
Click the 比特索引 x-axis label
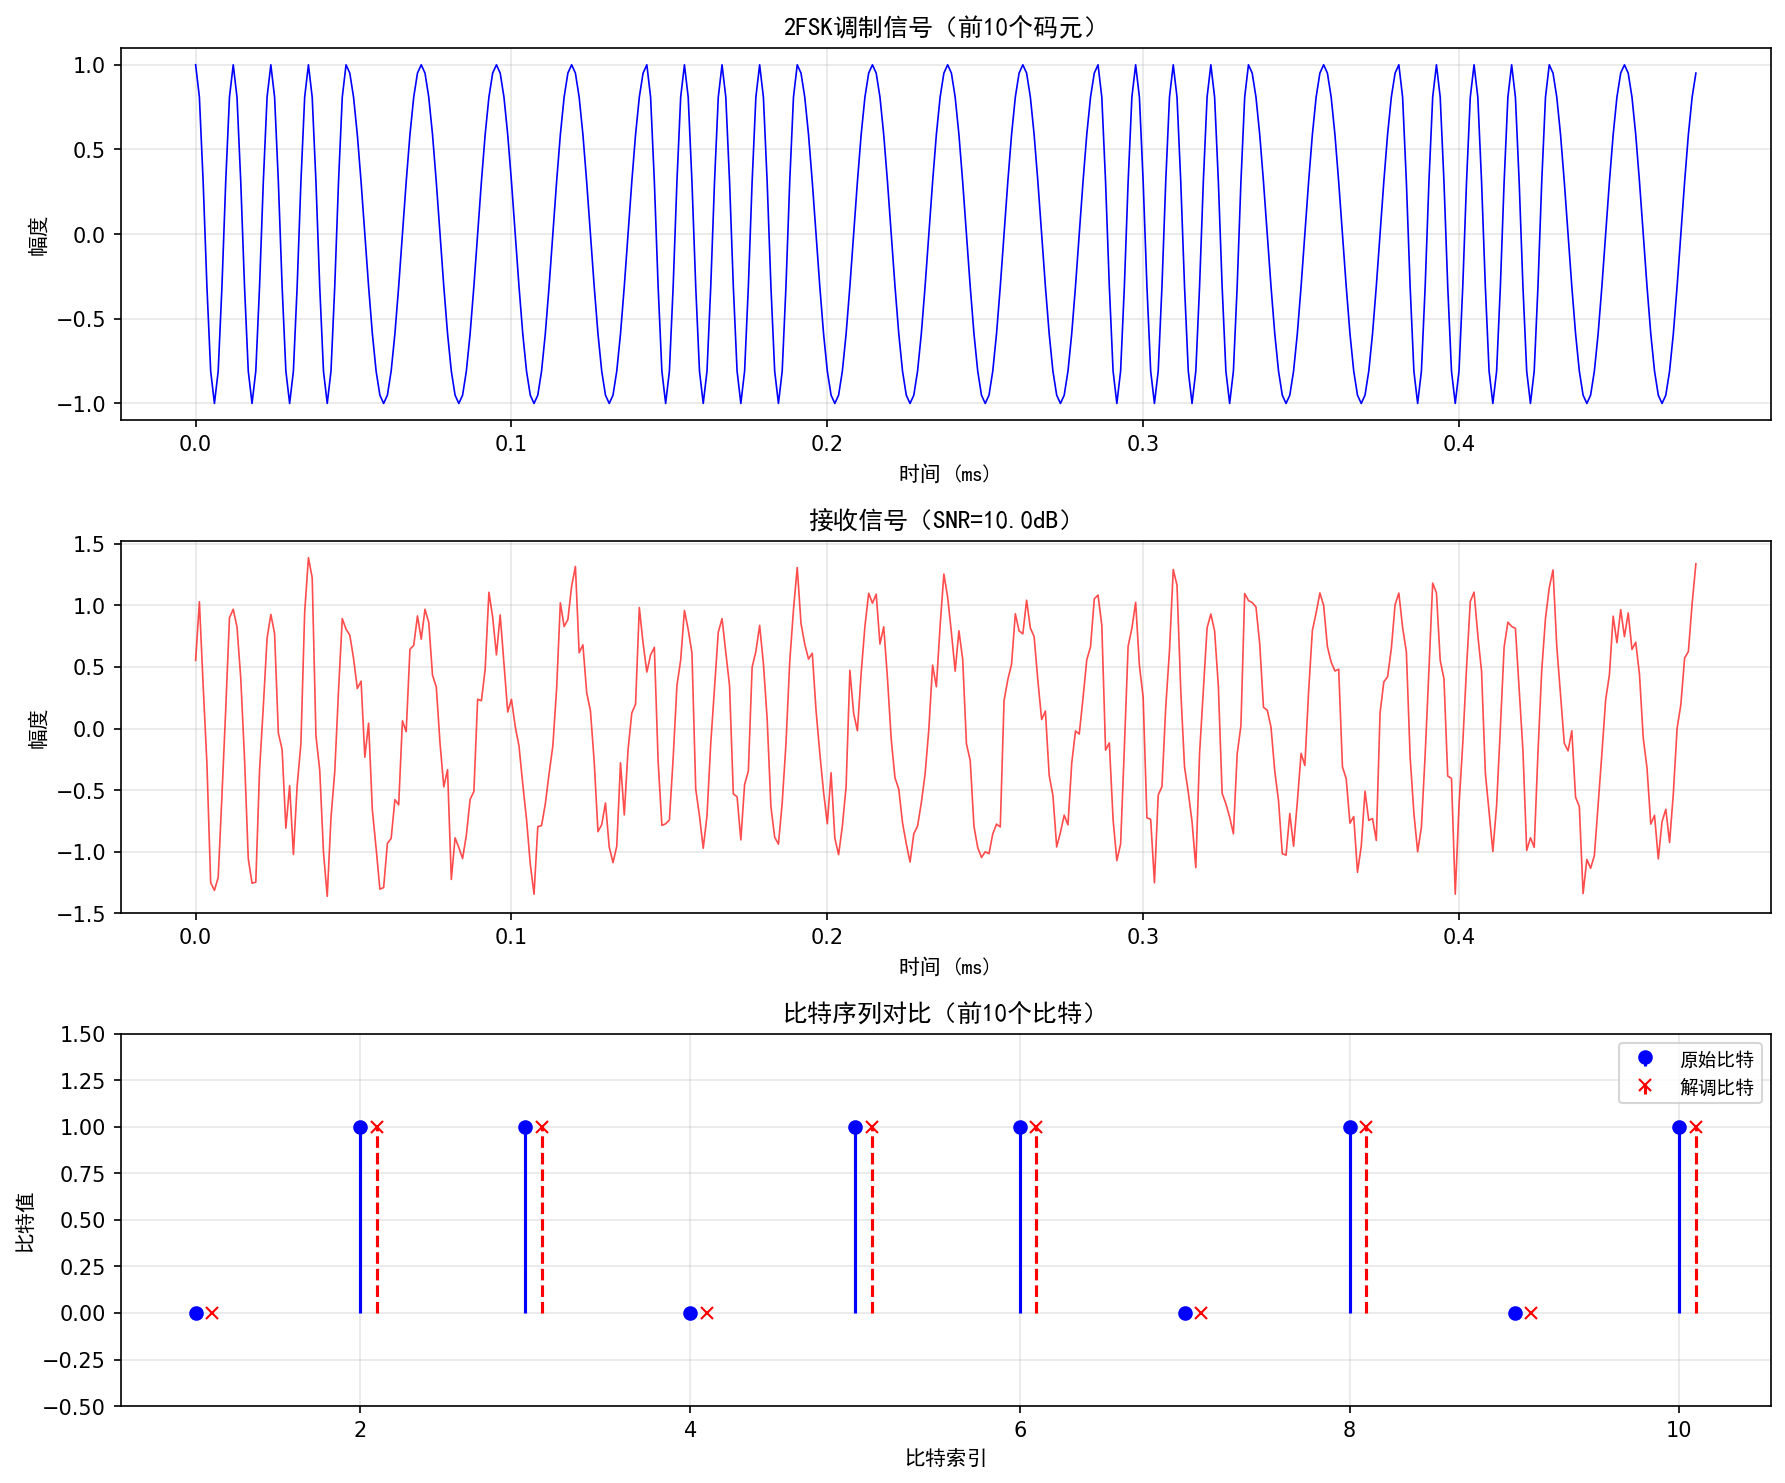coord(945,1458)
